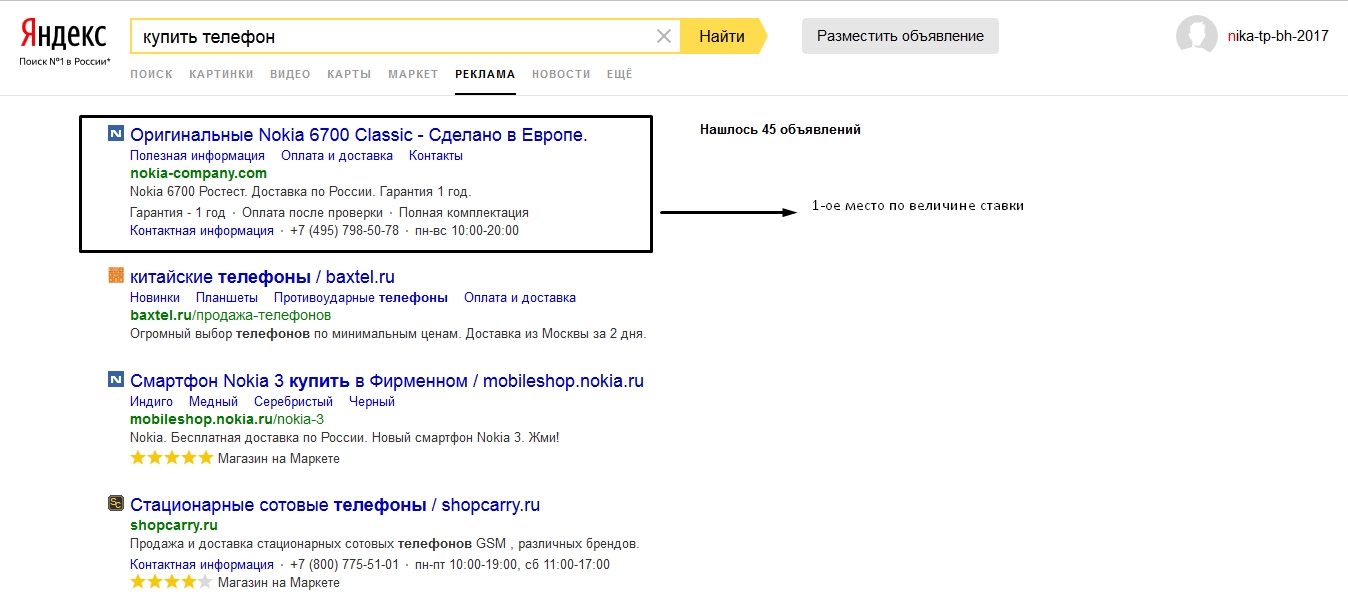Click the favicon beside Смартфон Nokia 3 ad
Viewport: 1348px width, 610px height.
point(115,380)
